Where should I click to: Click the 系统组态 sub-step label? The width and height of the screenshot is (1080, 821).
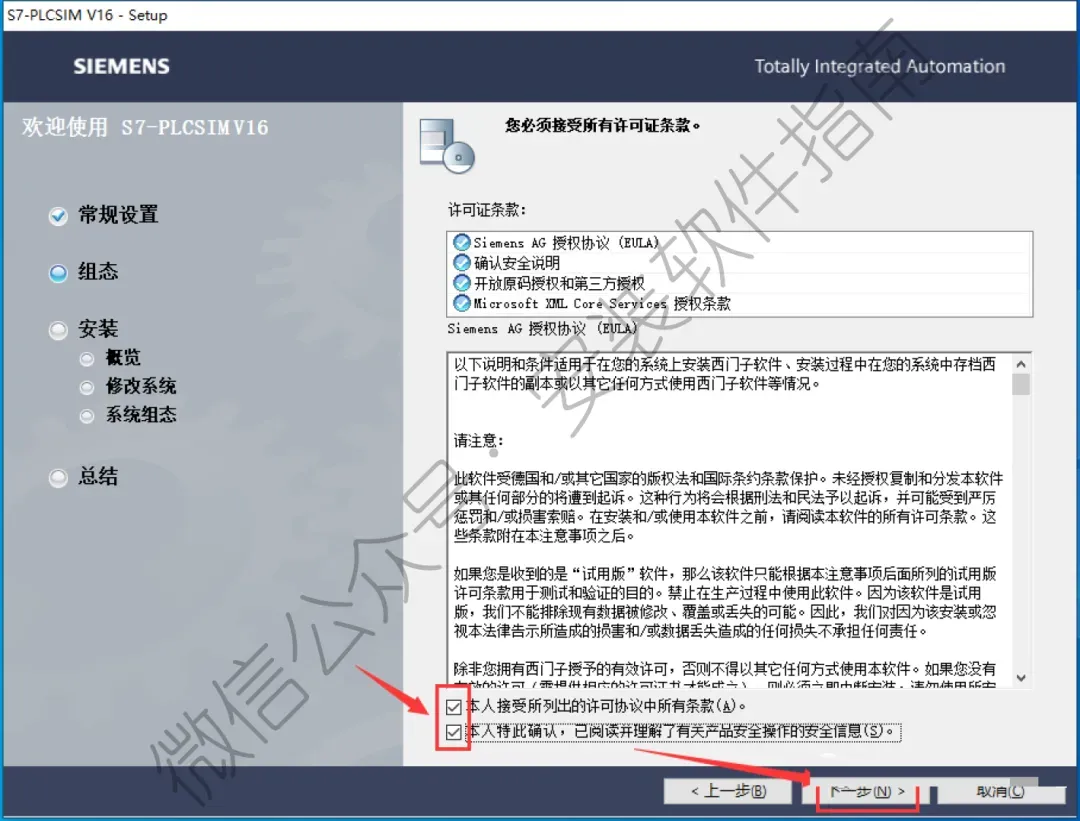click(141, 415)
